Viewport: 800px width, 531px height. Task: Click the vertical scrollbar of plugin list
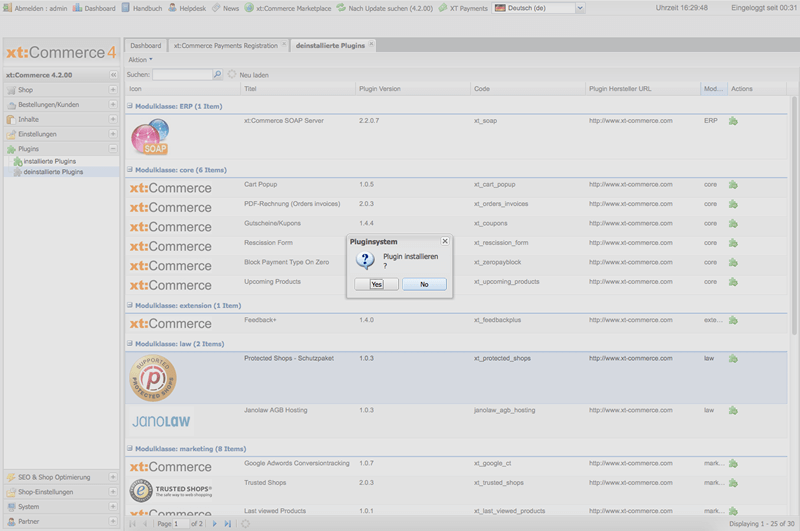(x=794, y=214)
